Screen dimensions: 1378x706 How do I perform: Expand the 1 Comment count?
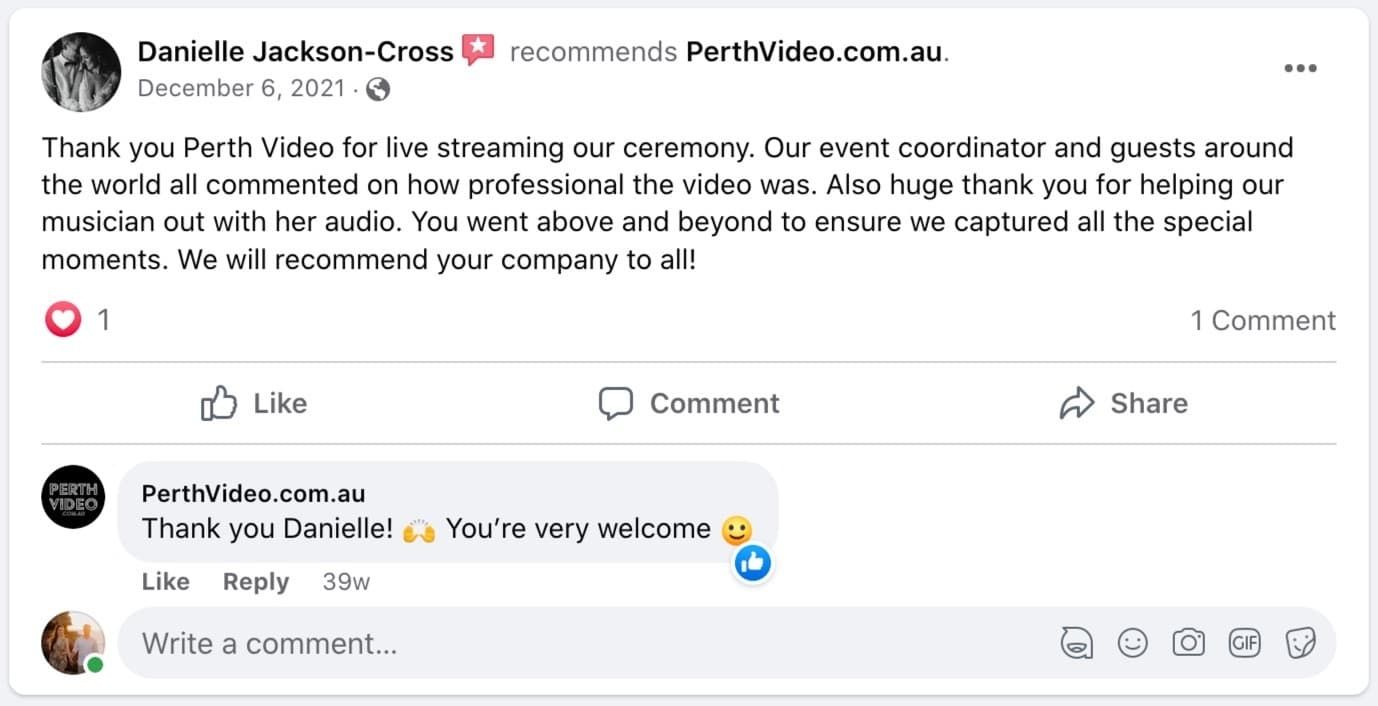1262,321
